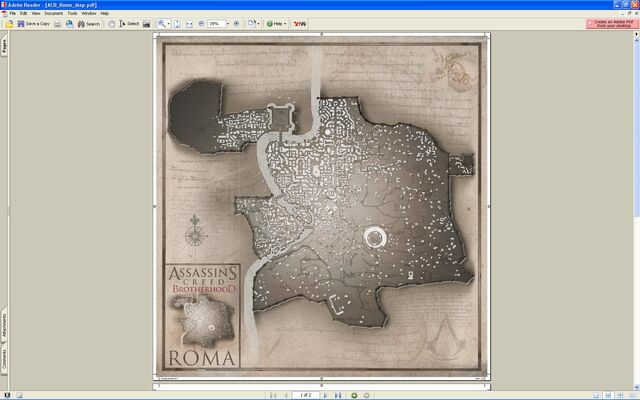Open the rotate view dropdown arrow
Image resolution: width=640 pixels, height=400 pixels.
[x=258, y=24]
